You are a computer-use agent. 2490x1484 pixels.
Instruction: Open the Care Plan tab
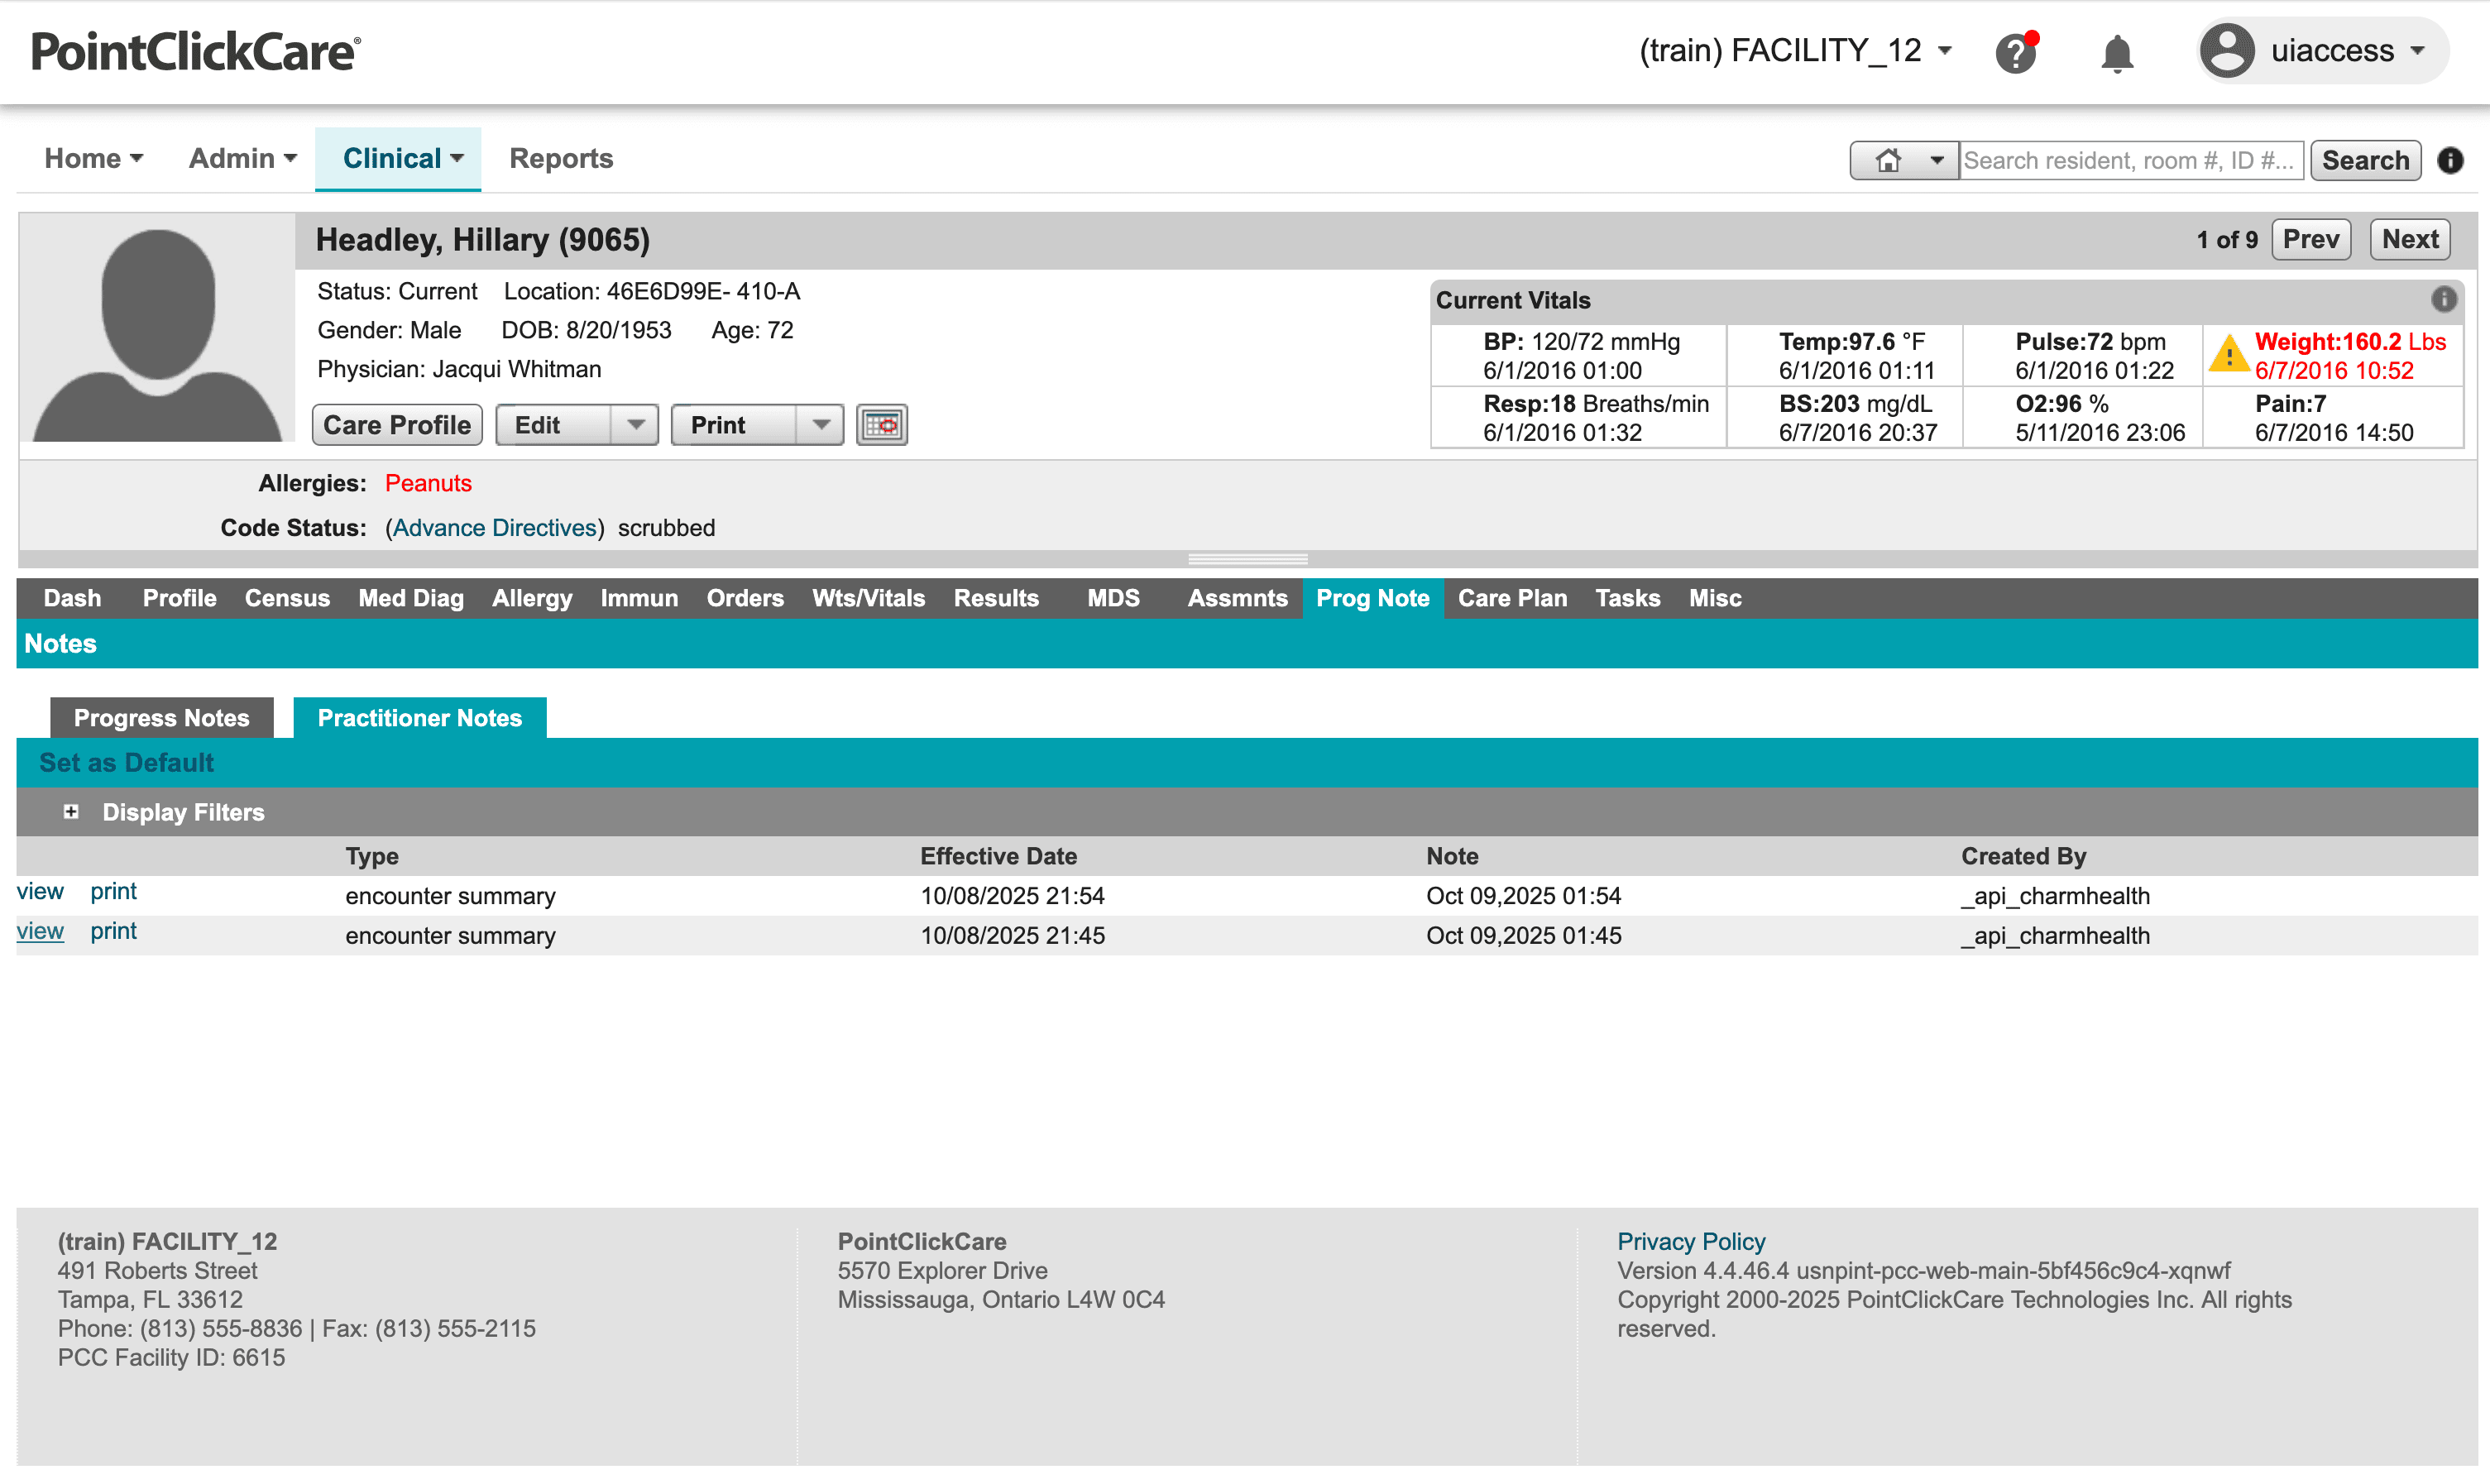[x=1511, y=598]
